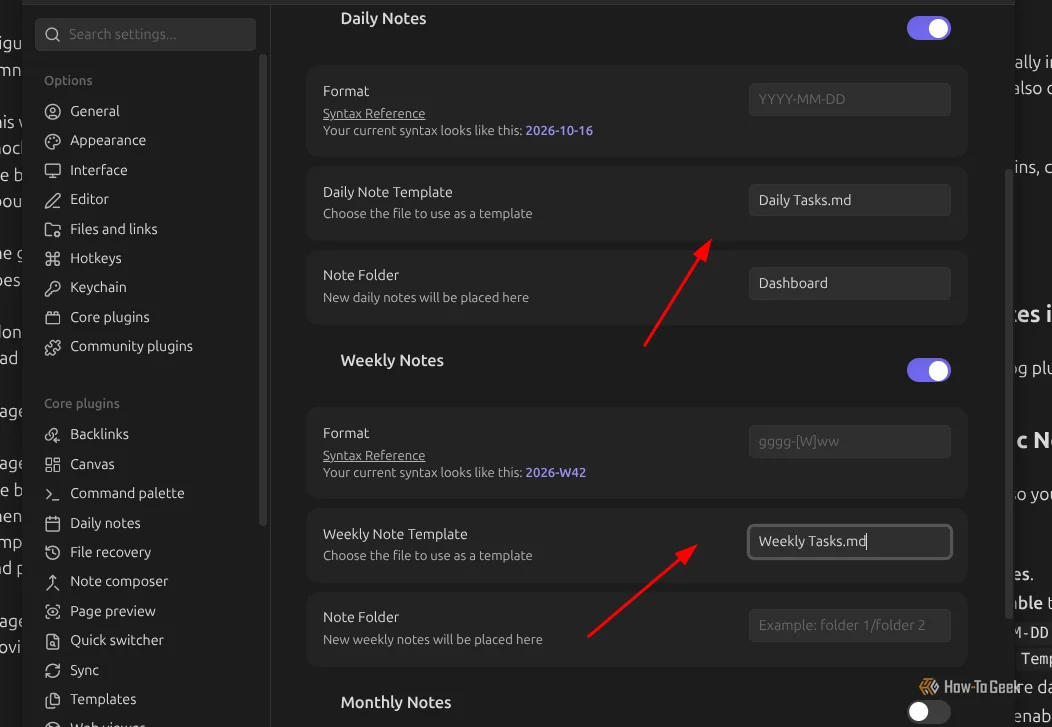Click the Command palette terminal icon
Screen dimensions: 1052x727
(52, 494)
